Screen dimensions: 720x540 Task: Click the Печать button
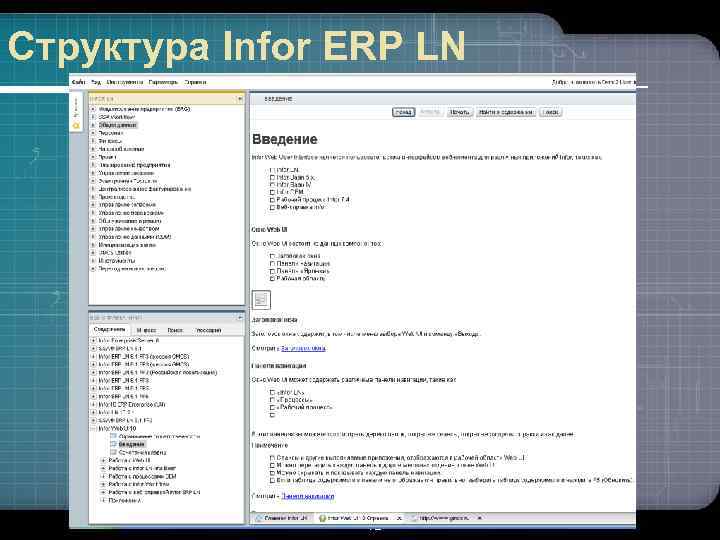coord(459,112)
